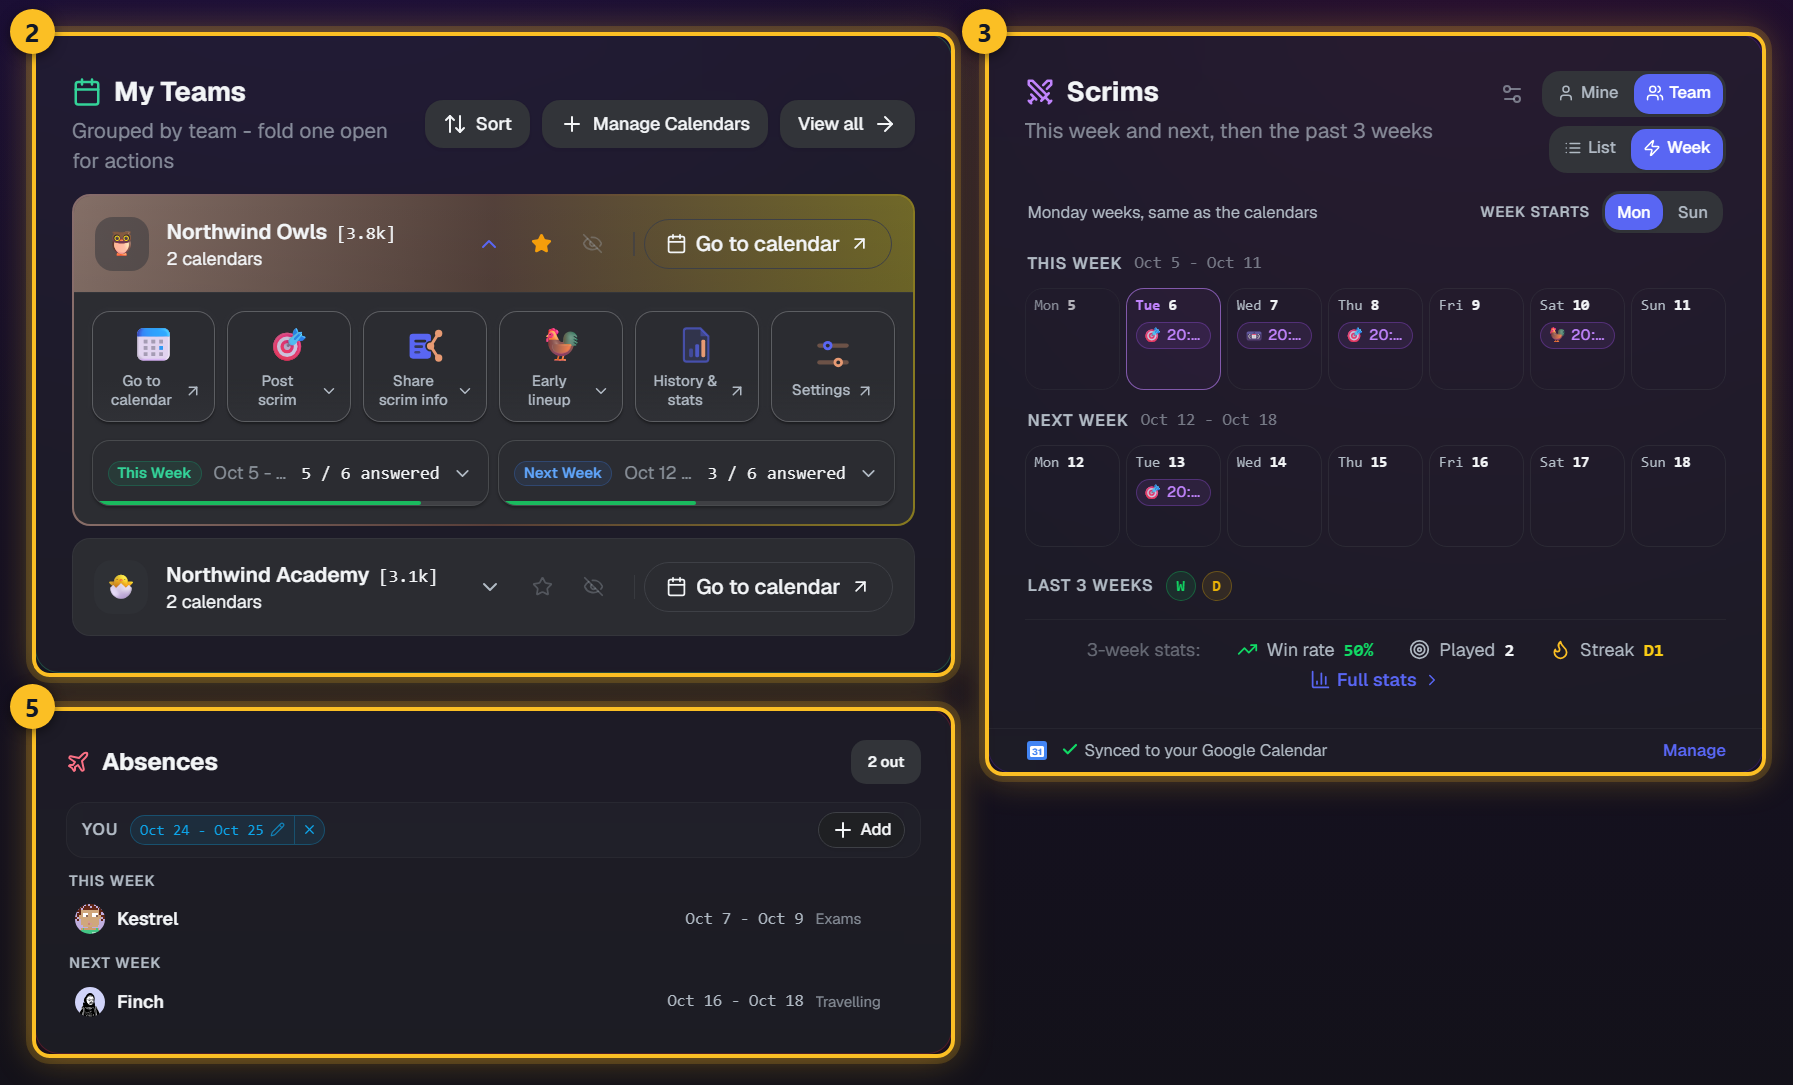Collapse the Northwind Owls team

pos(489,243)
